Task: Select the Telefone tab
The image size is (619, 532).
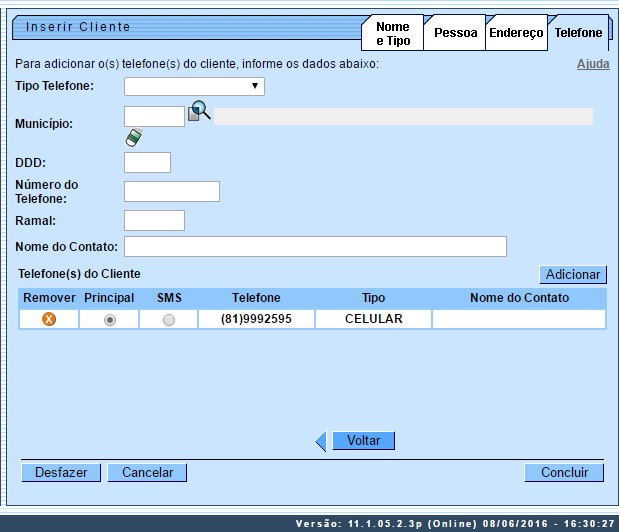Action: click(x=578, y=33)
